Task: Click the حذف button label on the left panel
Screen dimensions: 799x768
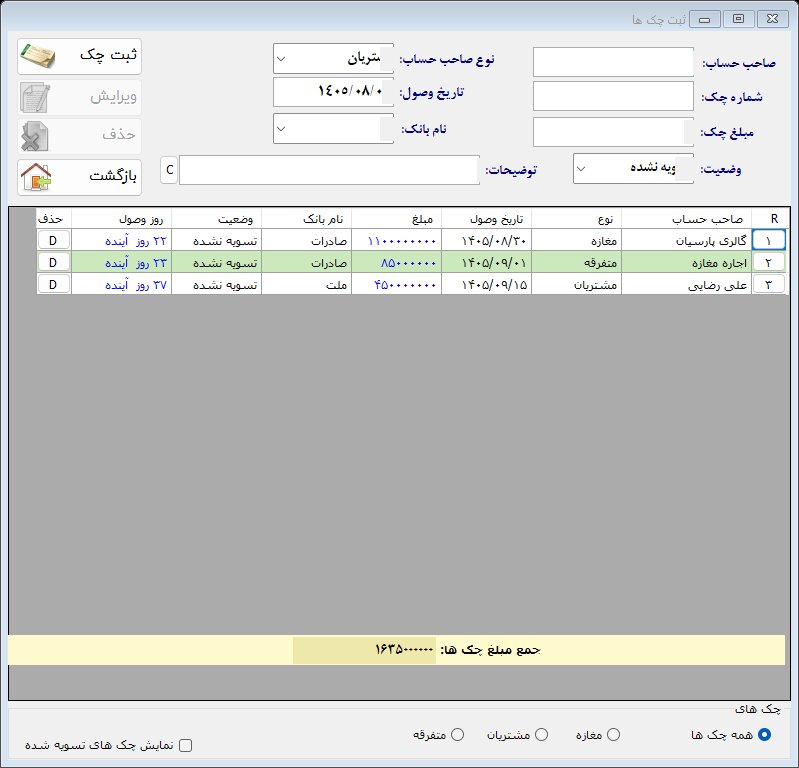Action: click(118, 134)
